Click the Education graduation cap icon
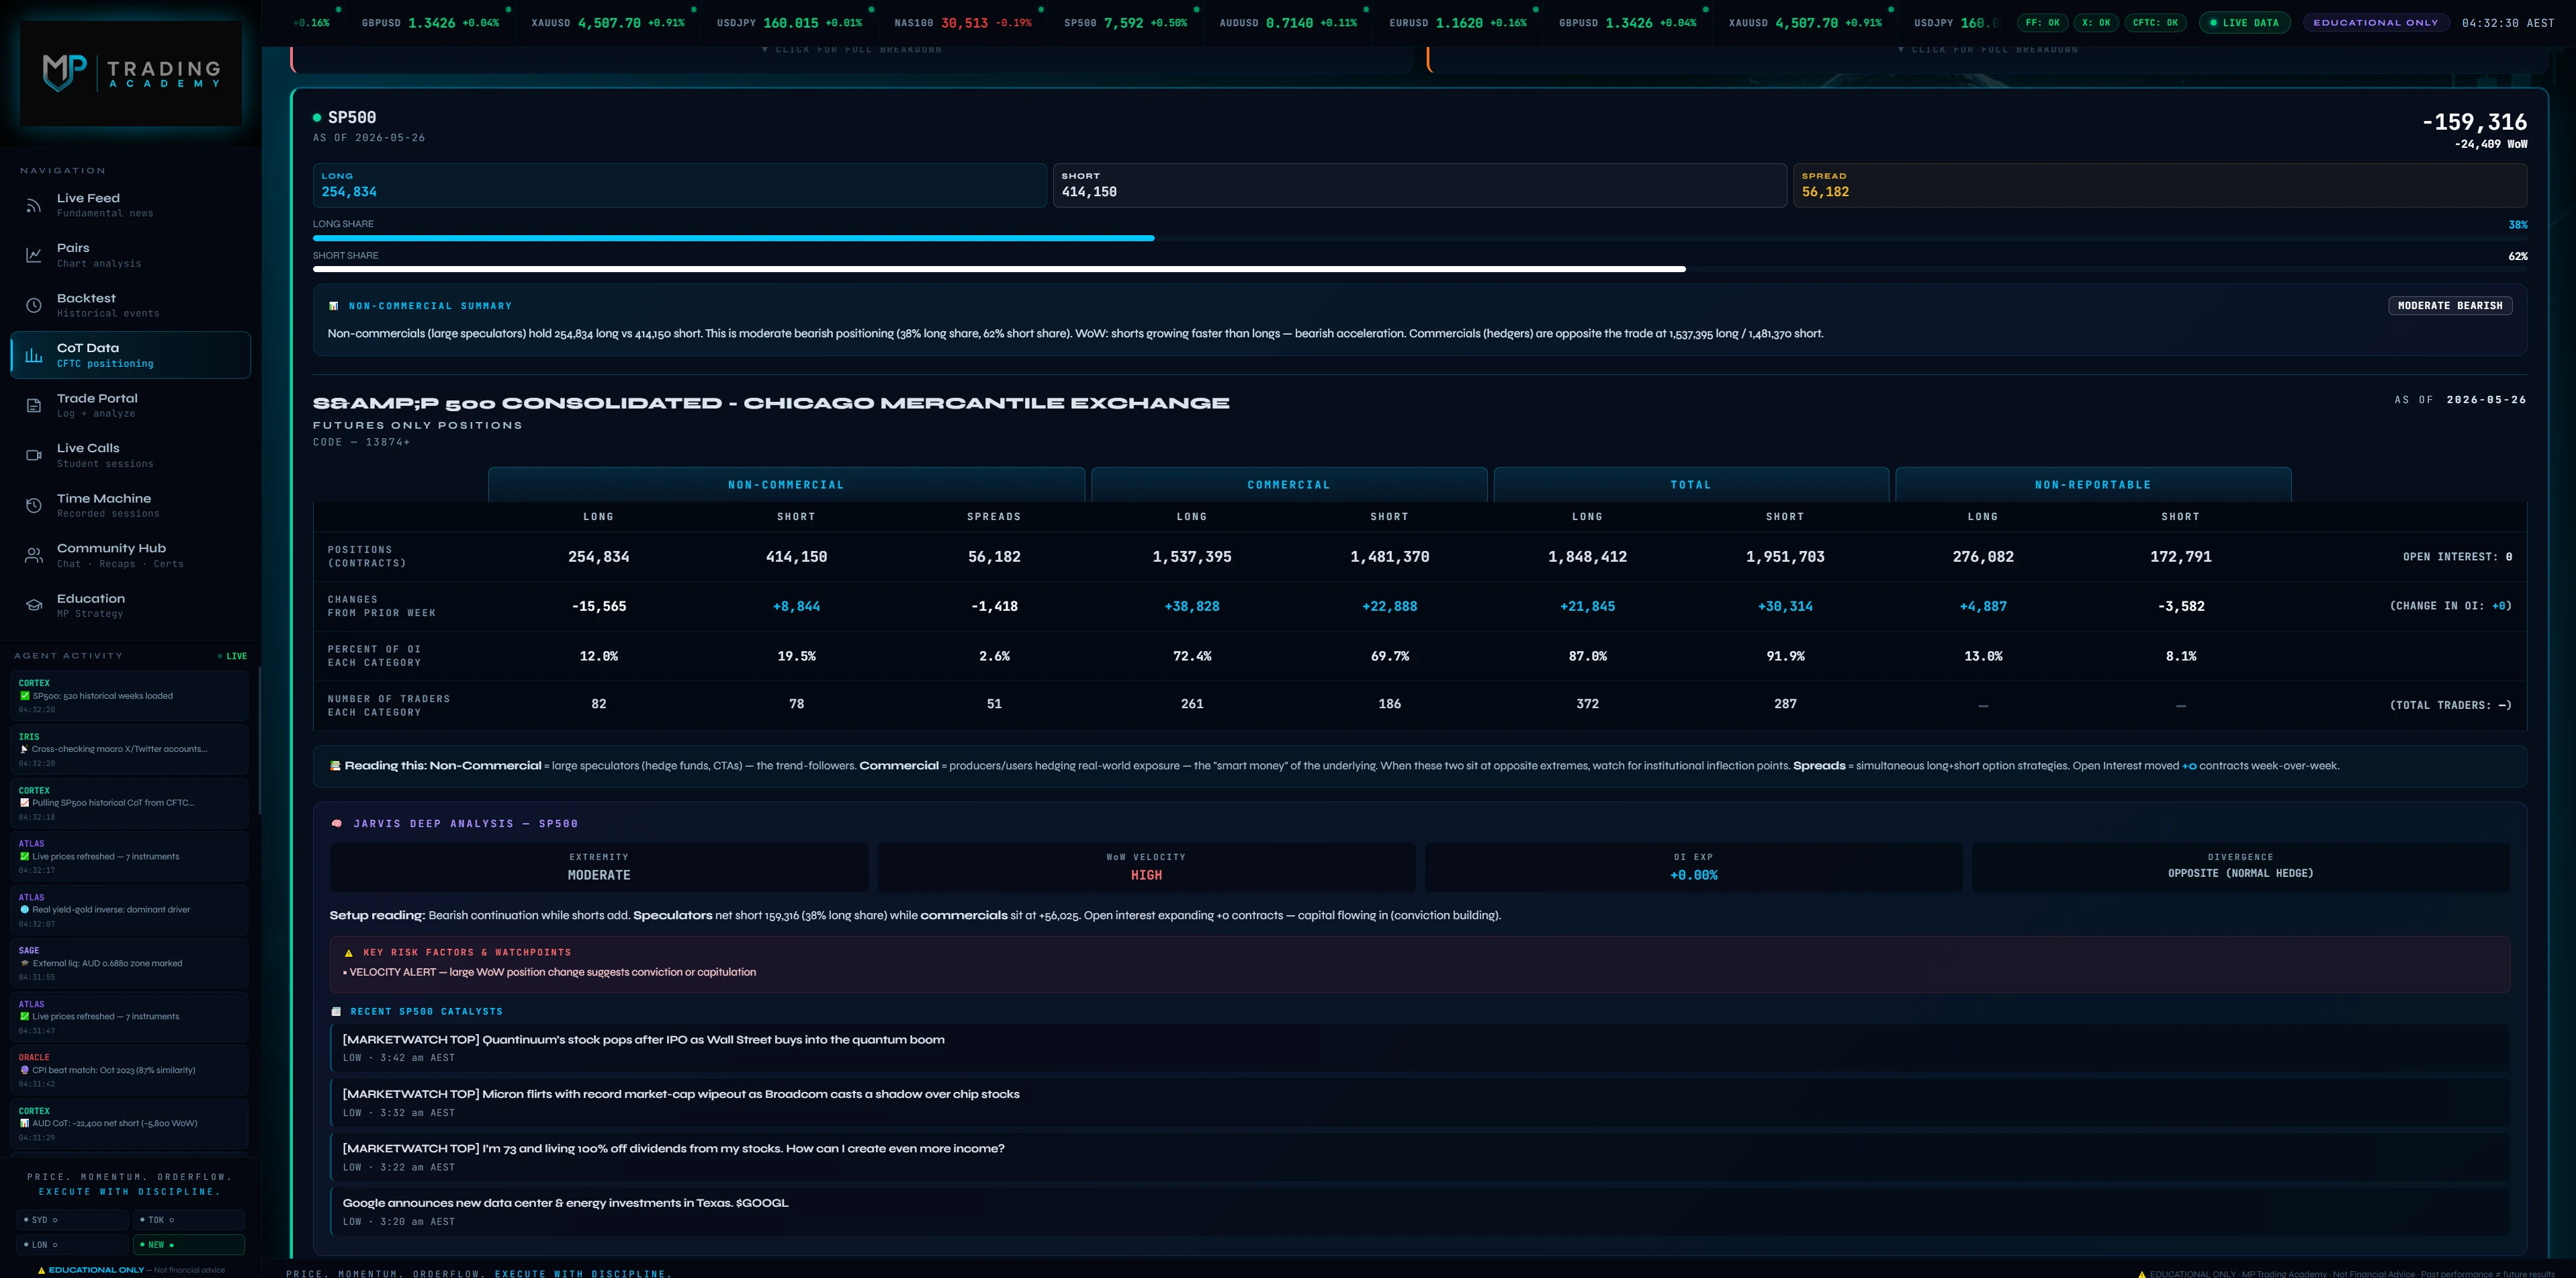The height and width of the screenshot is (1278, 2576). click(x=34, y=605)
